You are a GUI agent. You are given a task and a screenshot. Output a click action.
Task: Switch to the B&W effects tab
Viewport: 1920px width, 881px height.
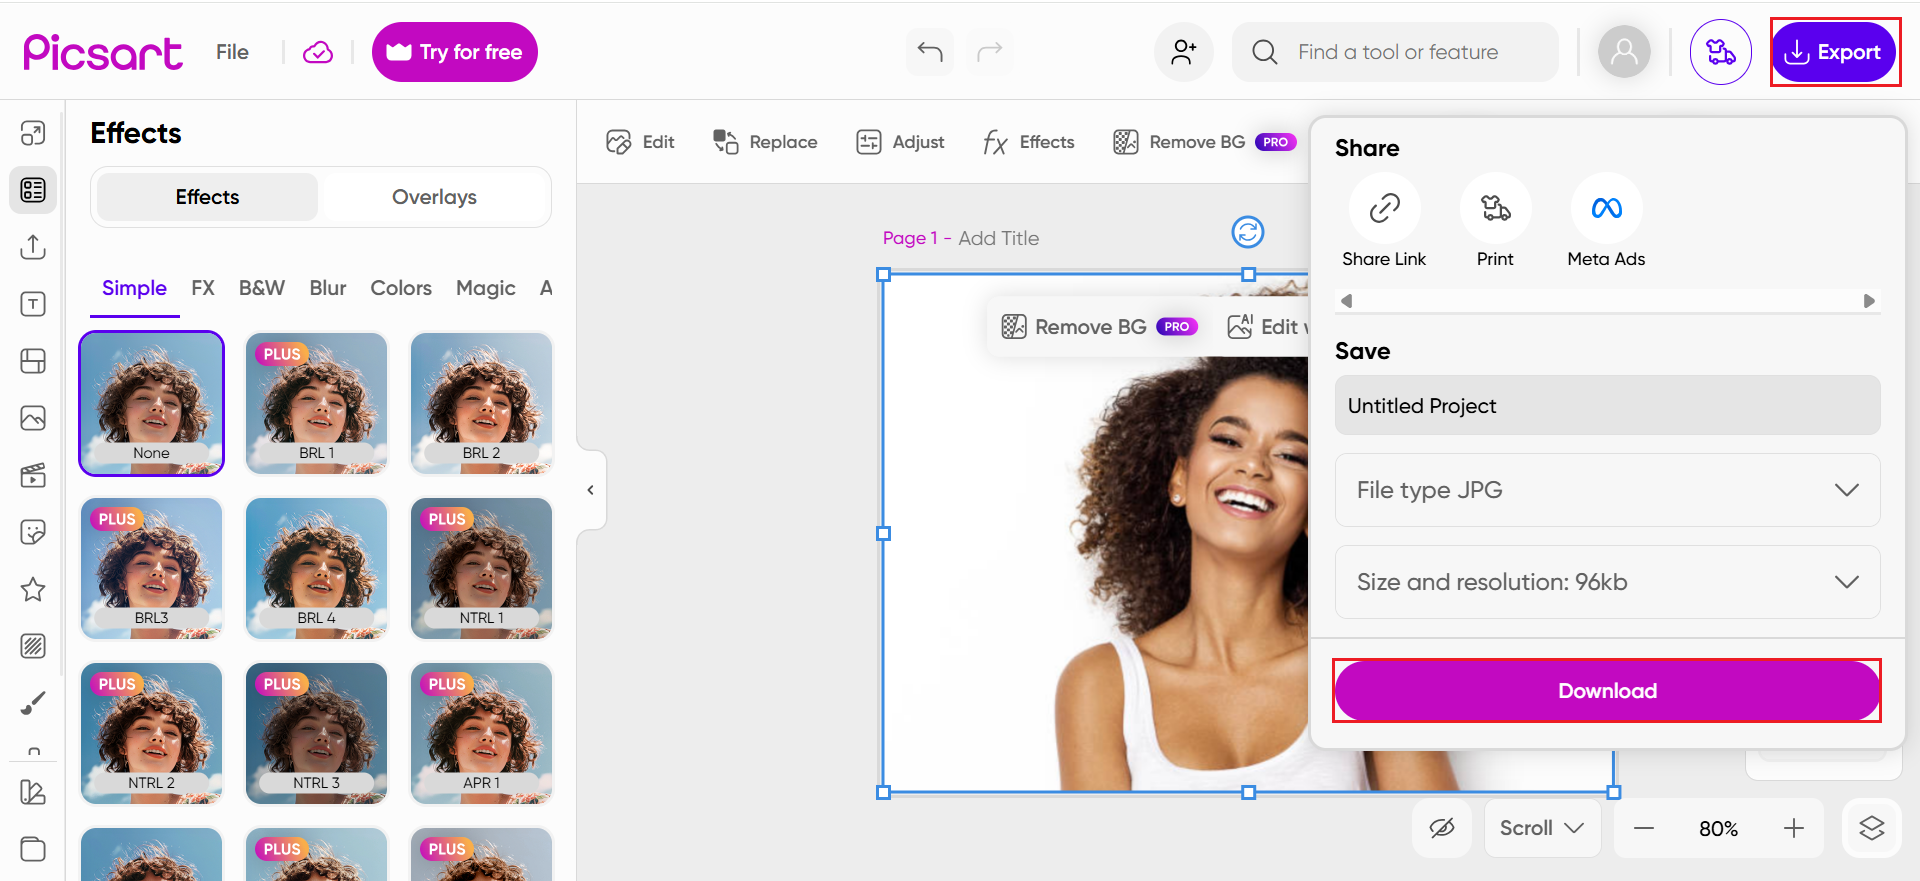[x=262, y=288]
